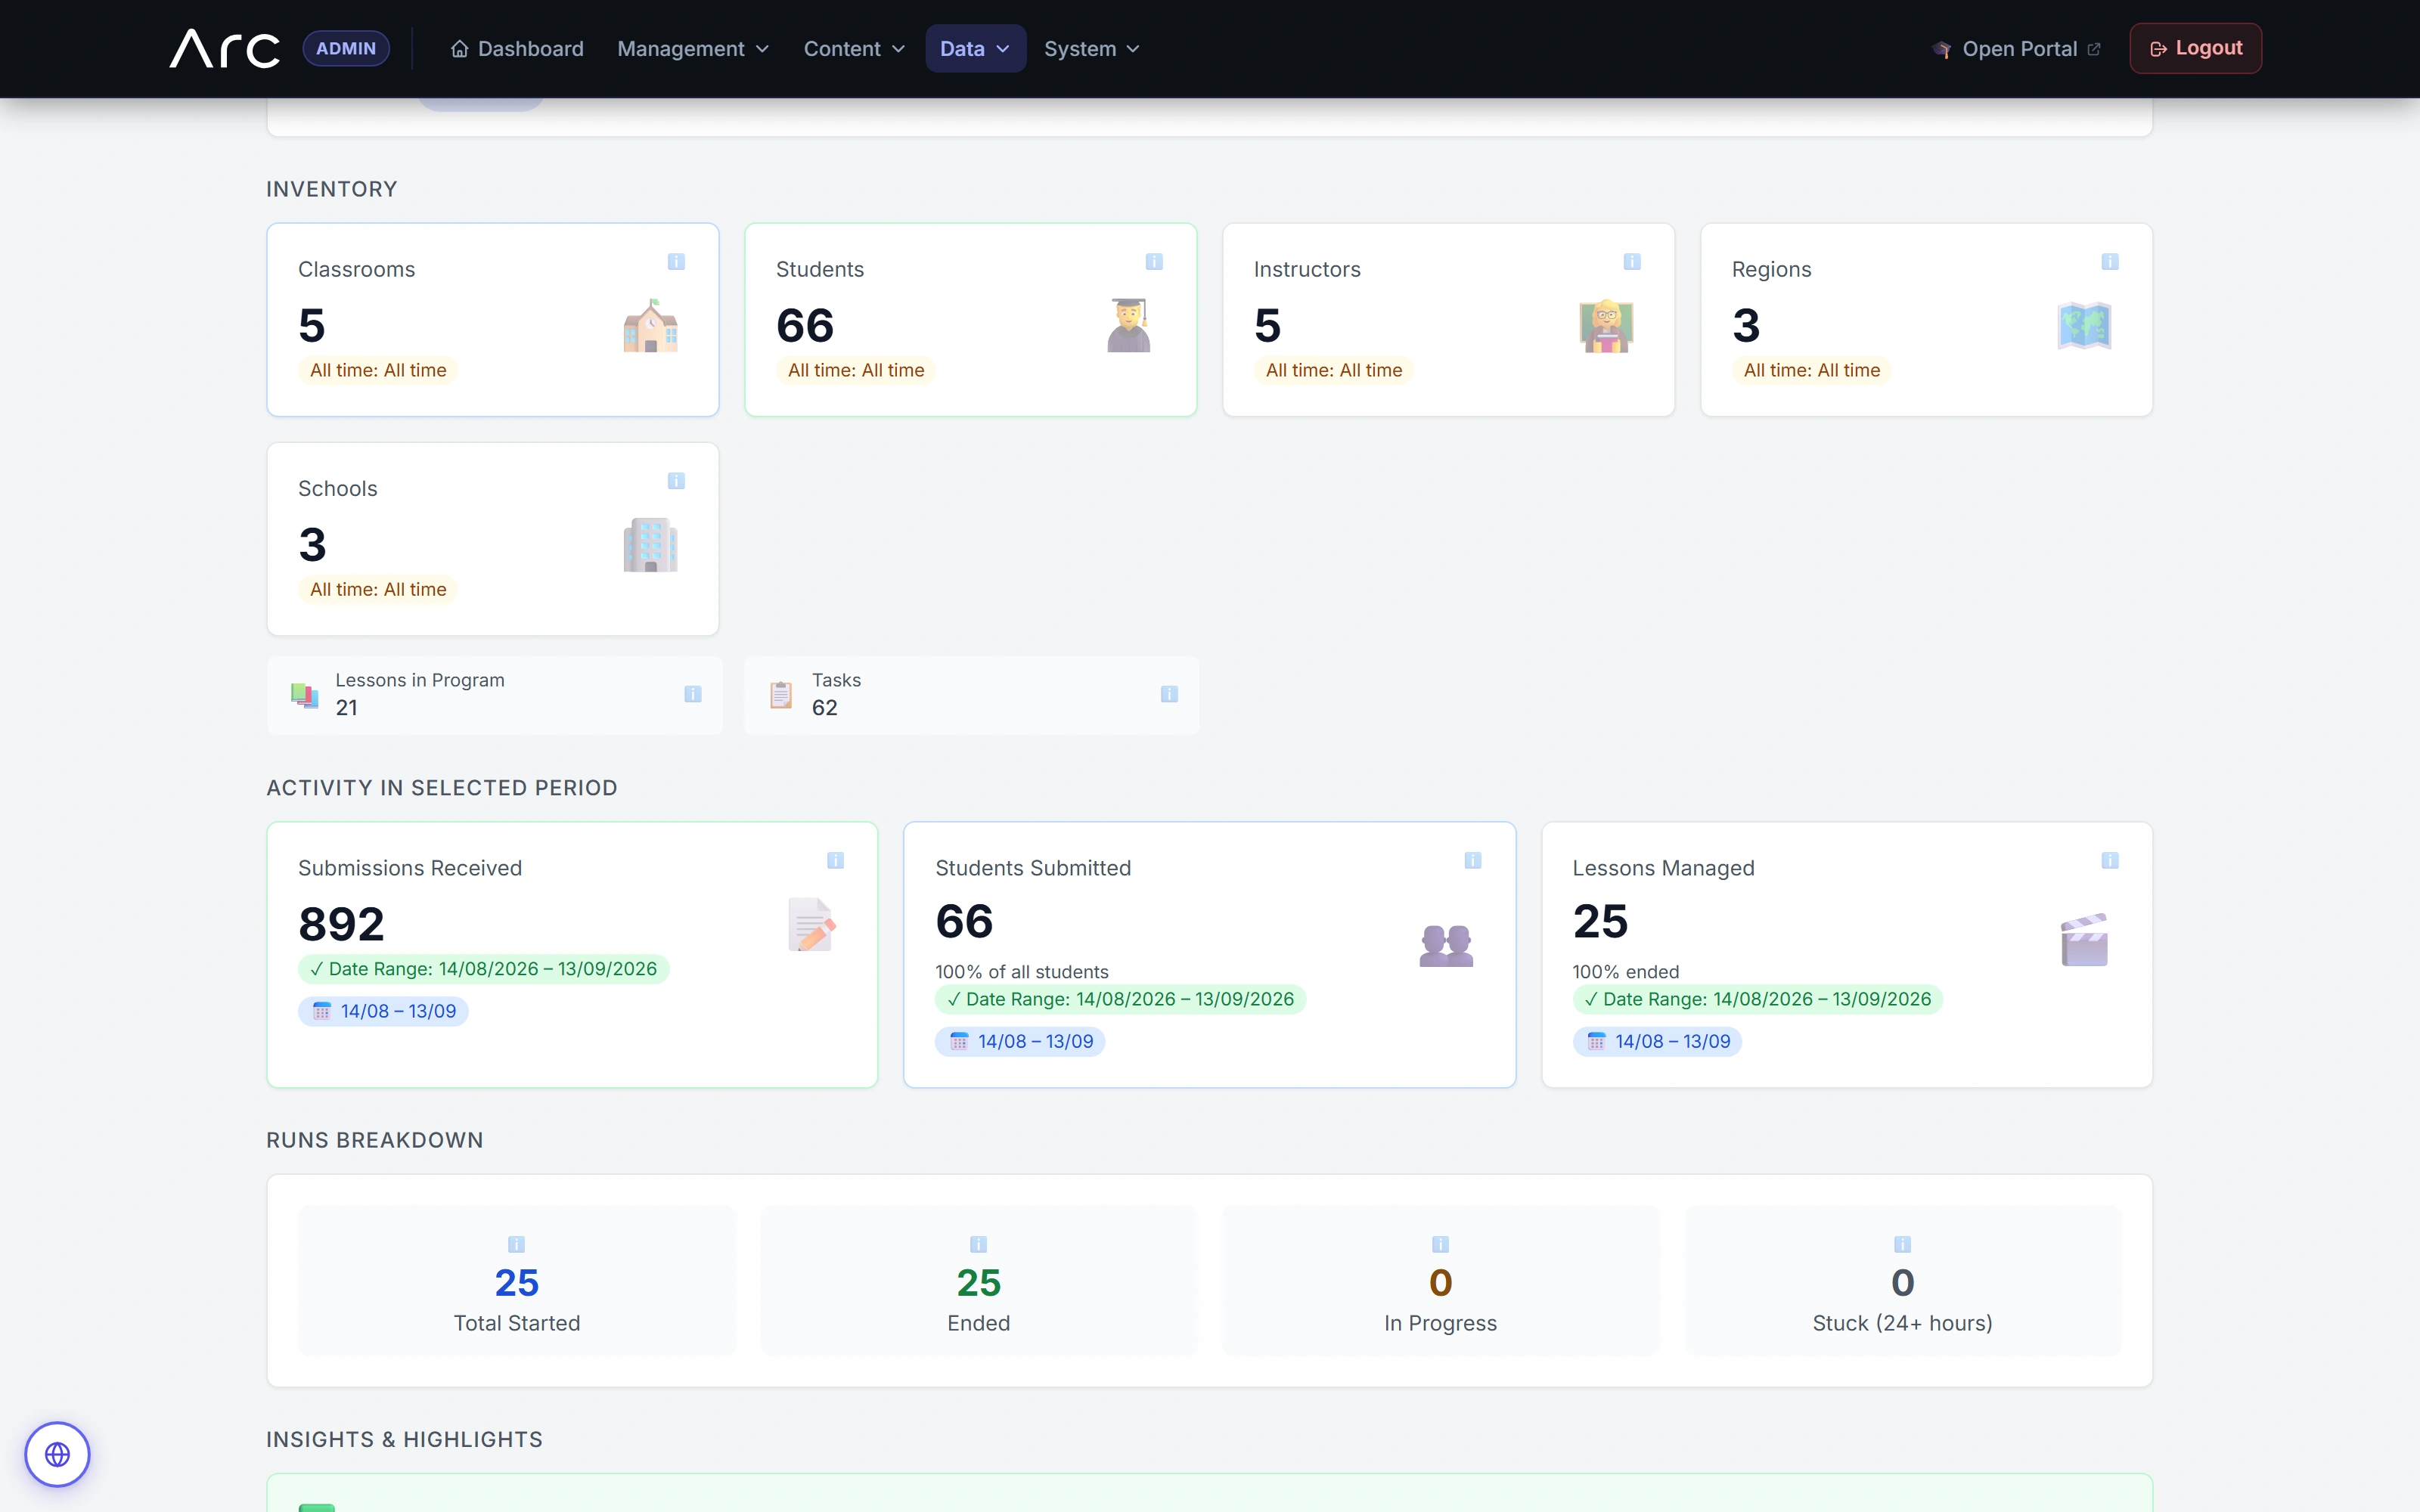This screenshot has width=2420, height=1512.
Task: Show info for In Progress runs
Action: [1440, 1244]
